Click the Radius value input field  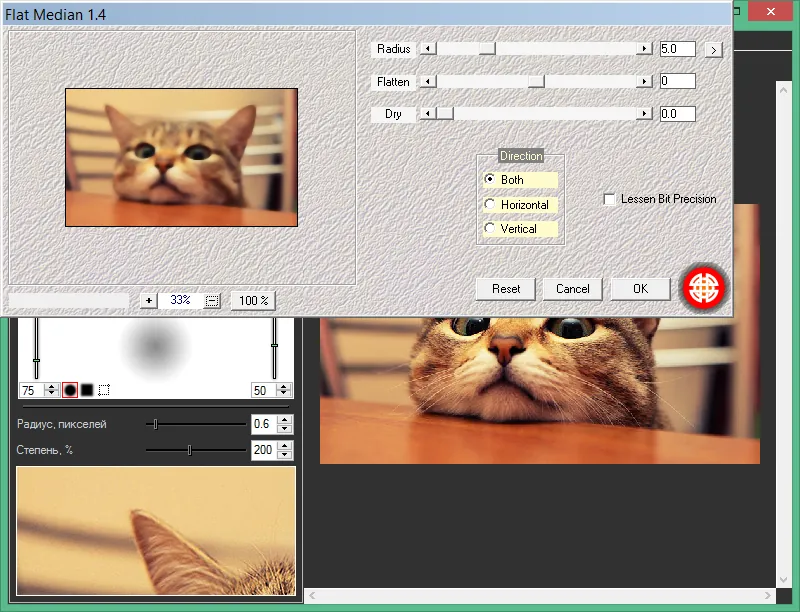coord(678,49)
